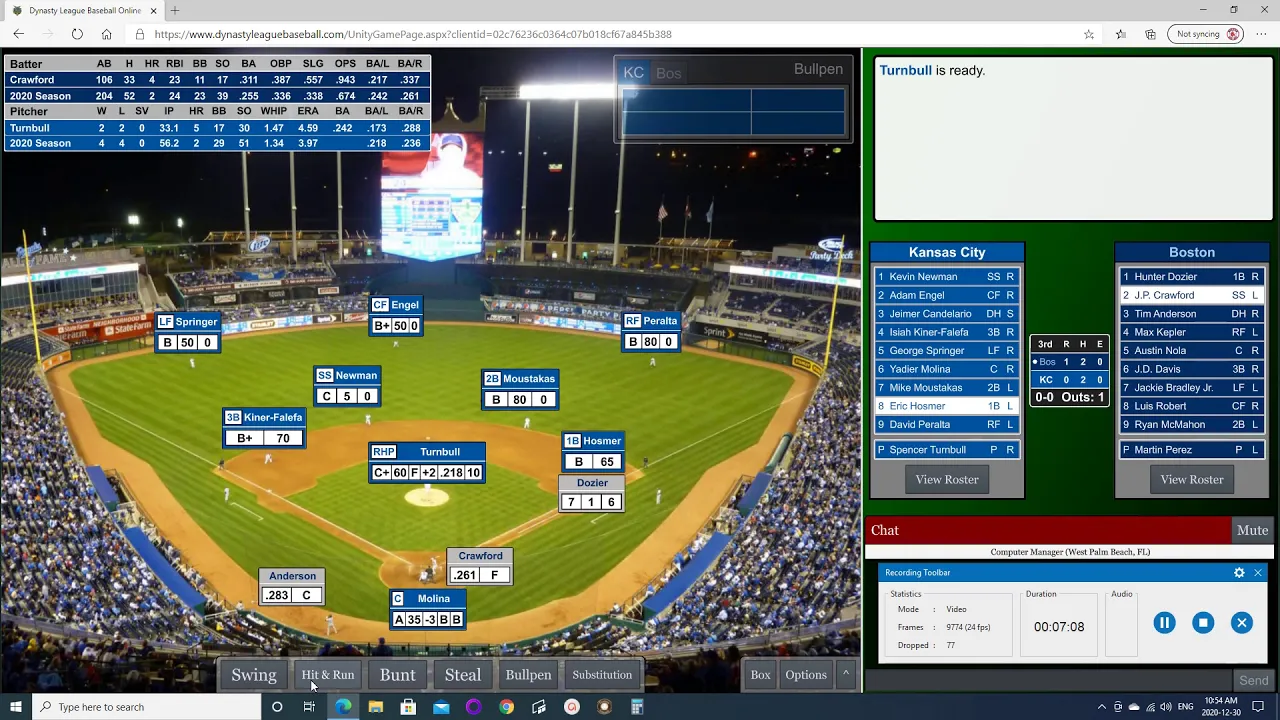Click Eric Hosmer in Kansas City lineup
Screen dimensions: 1280x720
click(947, 406)
